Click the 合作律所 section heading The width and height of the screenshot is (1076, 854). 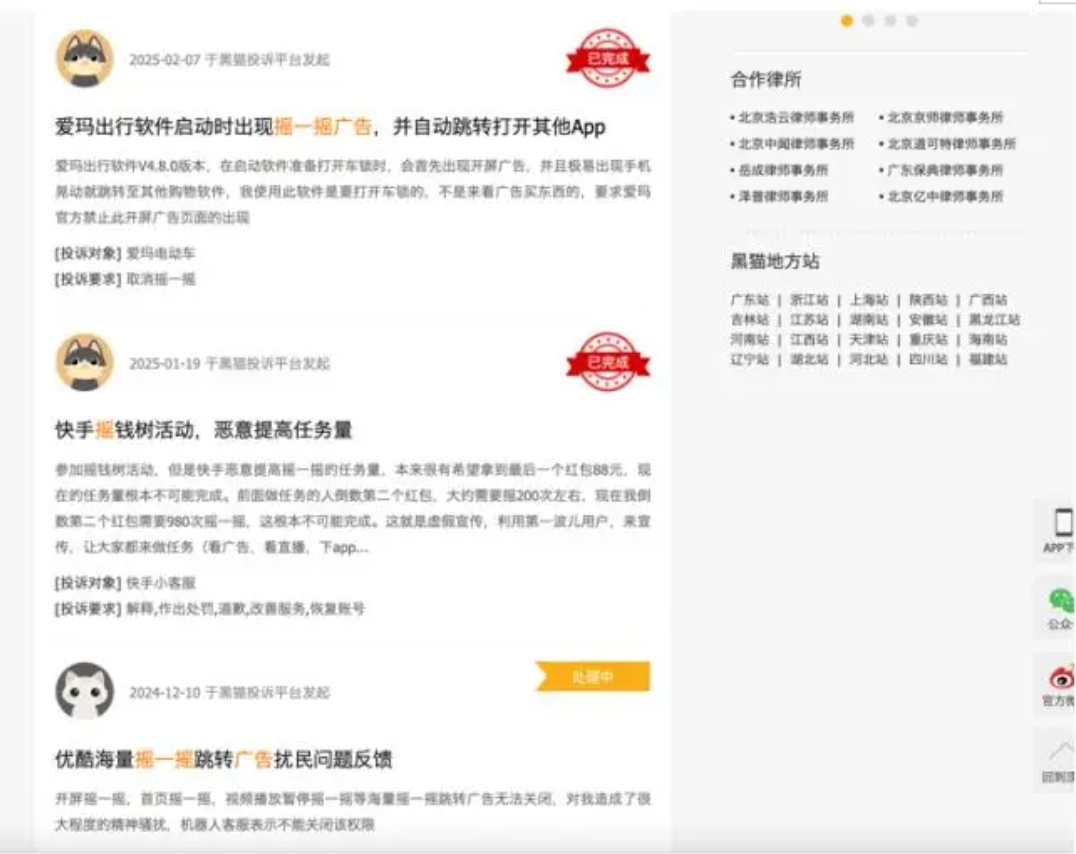point(766,80)
